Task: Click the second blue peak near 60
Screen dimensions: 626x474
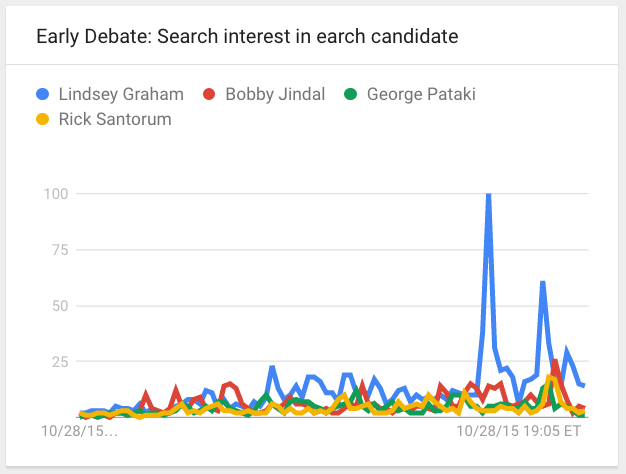Action: click(542, 283)
